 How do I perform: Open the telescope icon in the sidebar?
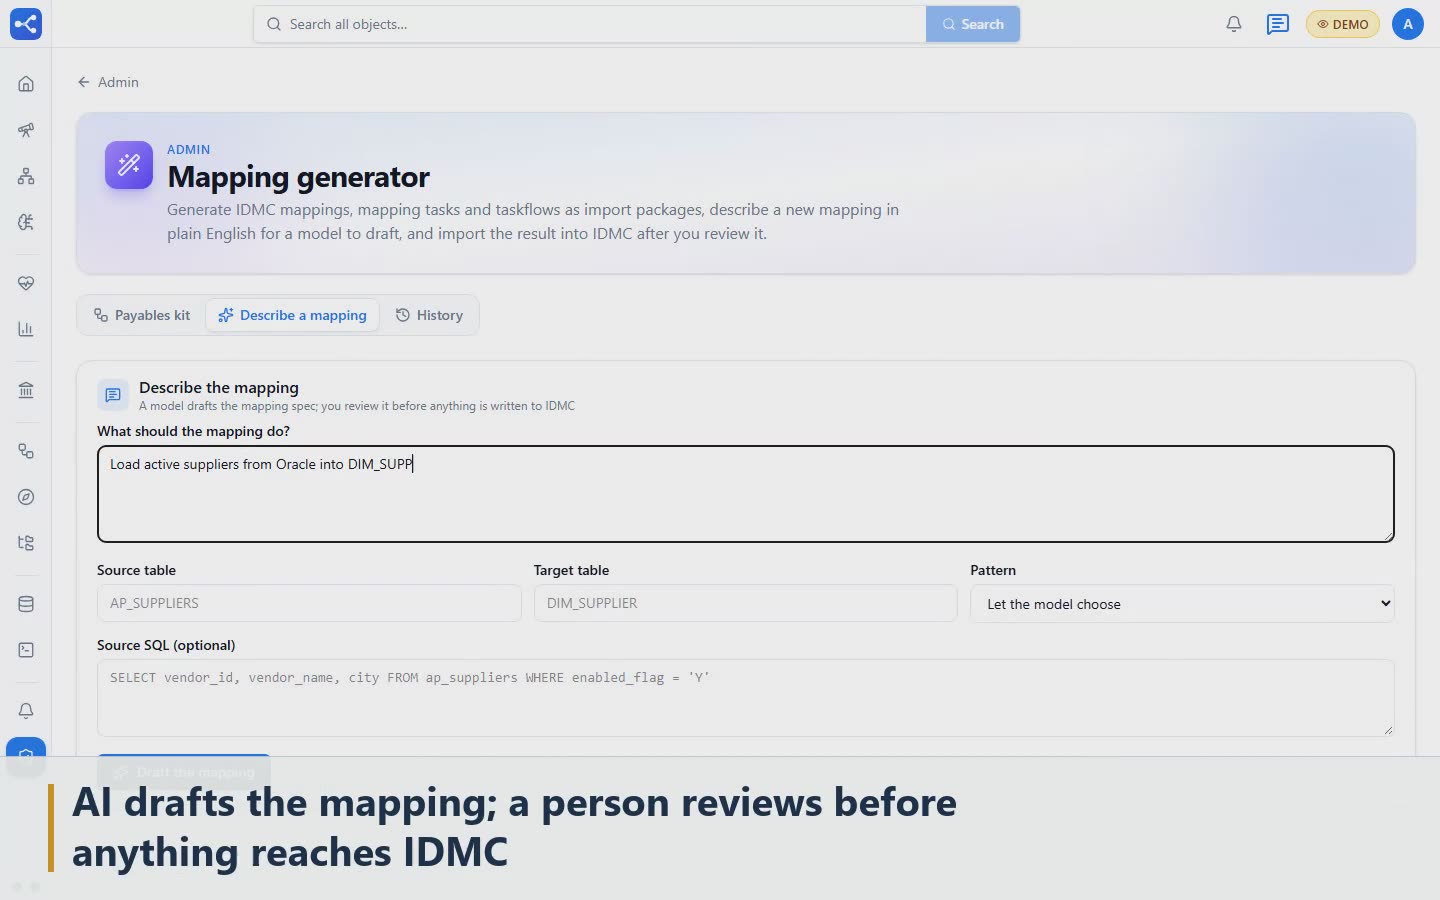pyautogui.click(x=26, y=130)
